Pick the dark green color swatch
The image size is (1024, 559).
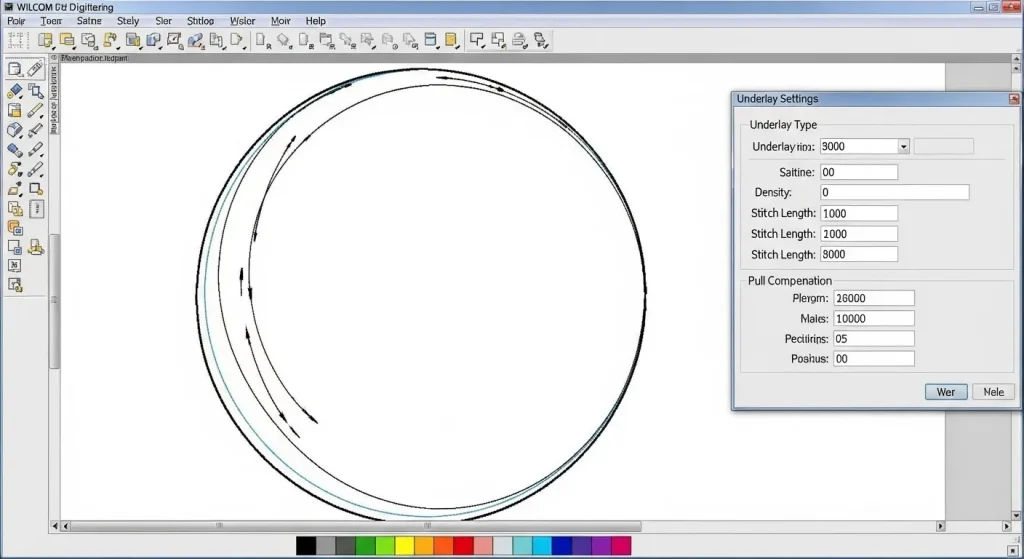click(365, 545)
